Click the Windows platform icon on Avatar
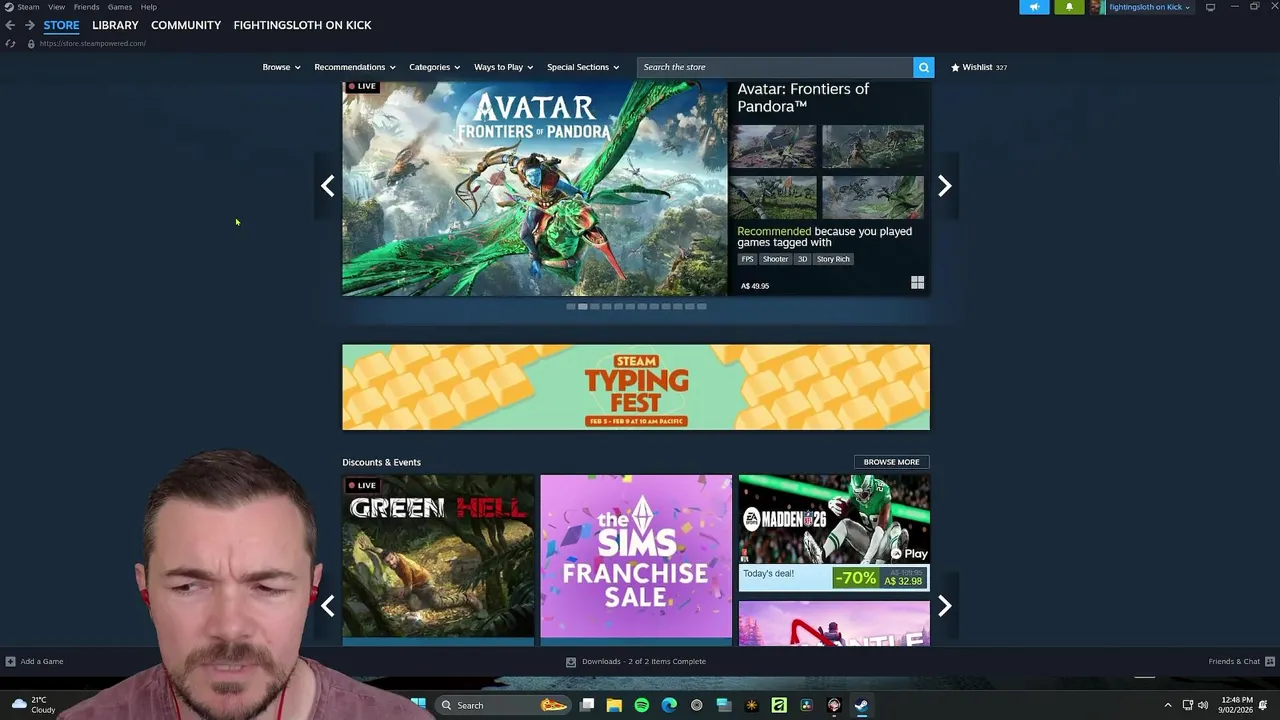Screen dimensions: 1280x720 917,283
